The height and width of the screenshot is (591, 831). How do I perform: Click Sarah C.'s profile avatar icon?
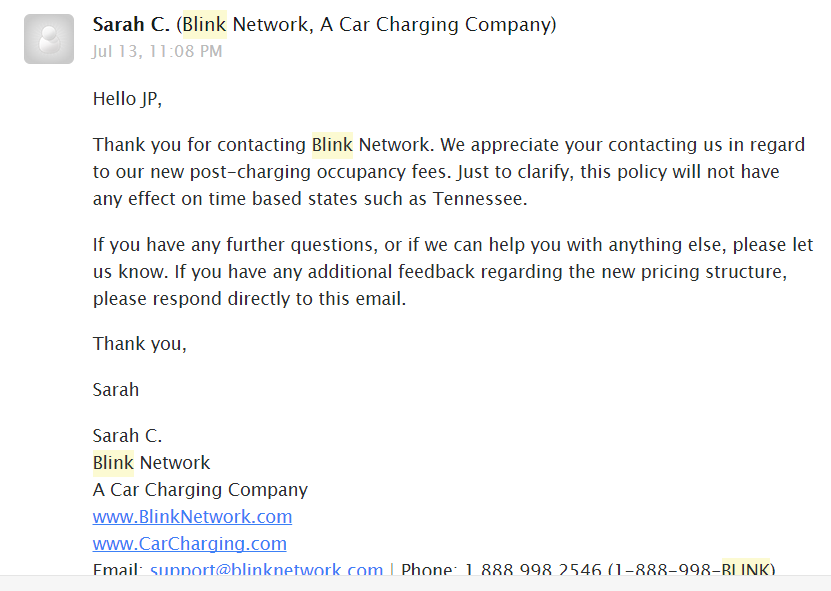[x=49, y=39]
